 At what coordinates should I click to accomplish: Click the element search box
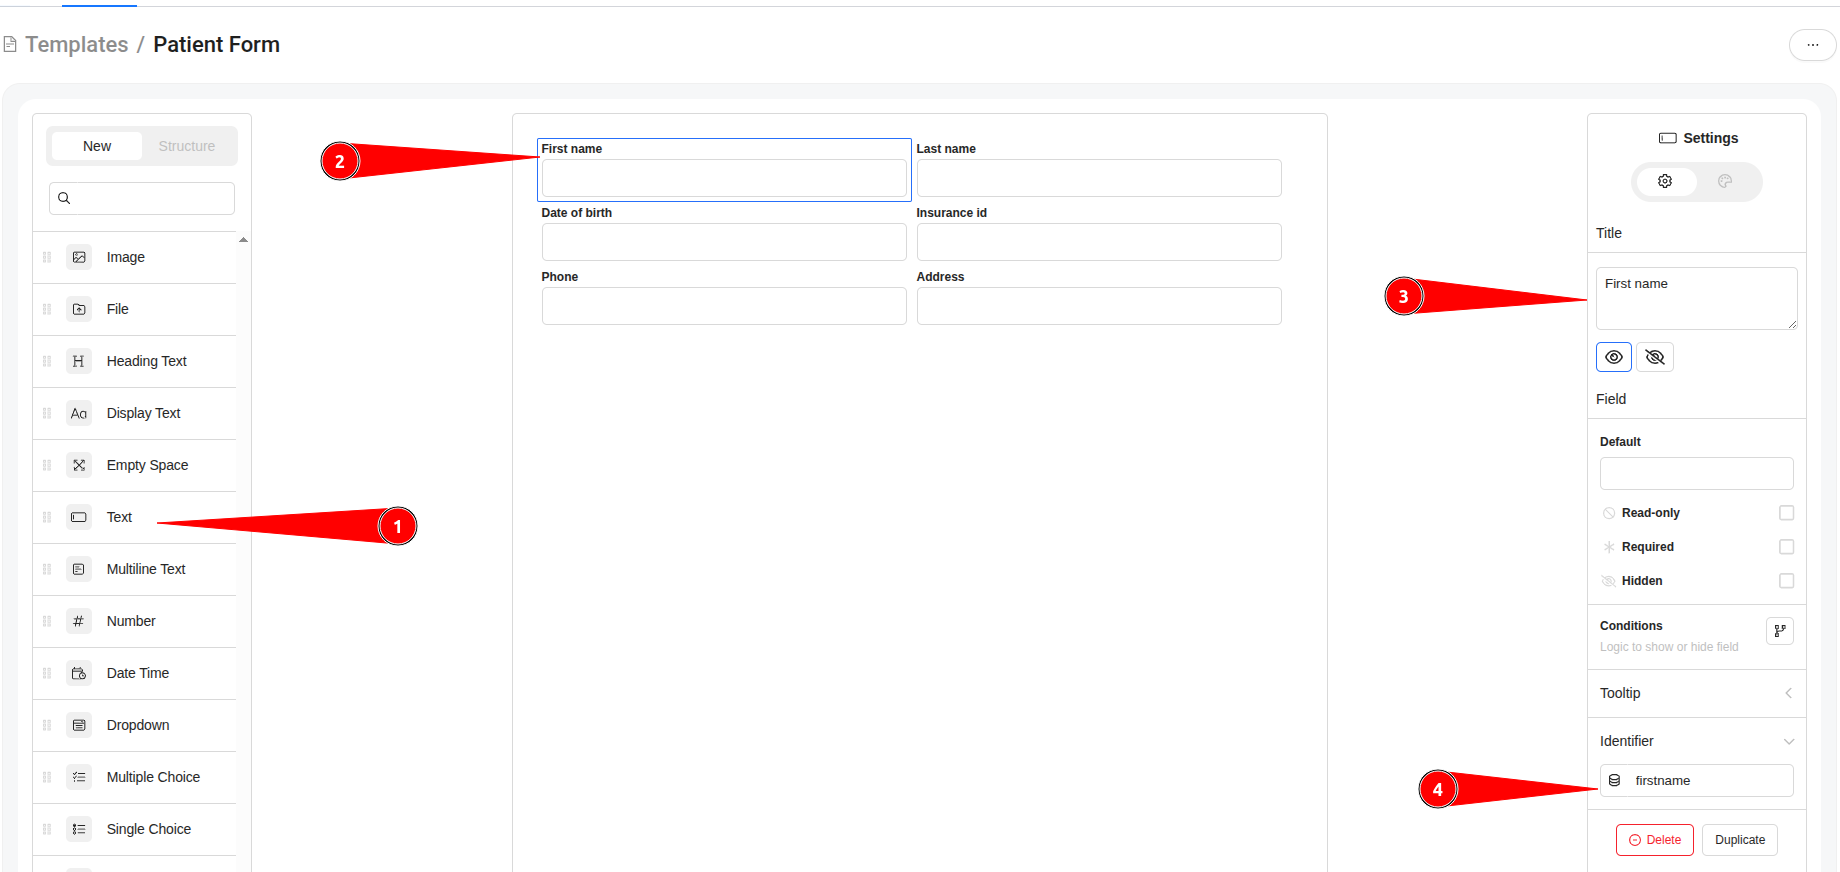click(x=142, y=198)
